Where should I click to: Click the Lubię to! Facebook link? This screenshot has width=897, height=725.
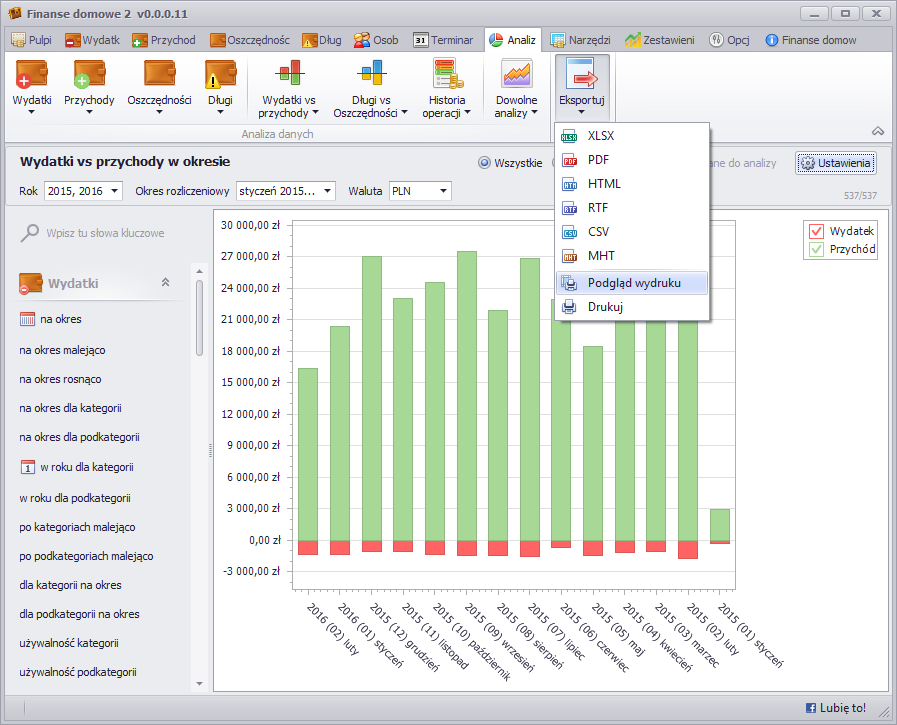[x=836, y=708]
